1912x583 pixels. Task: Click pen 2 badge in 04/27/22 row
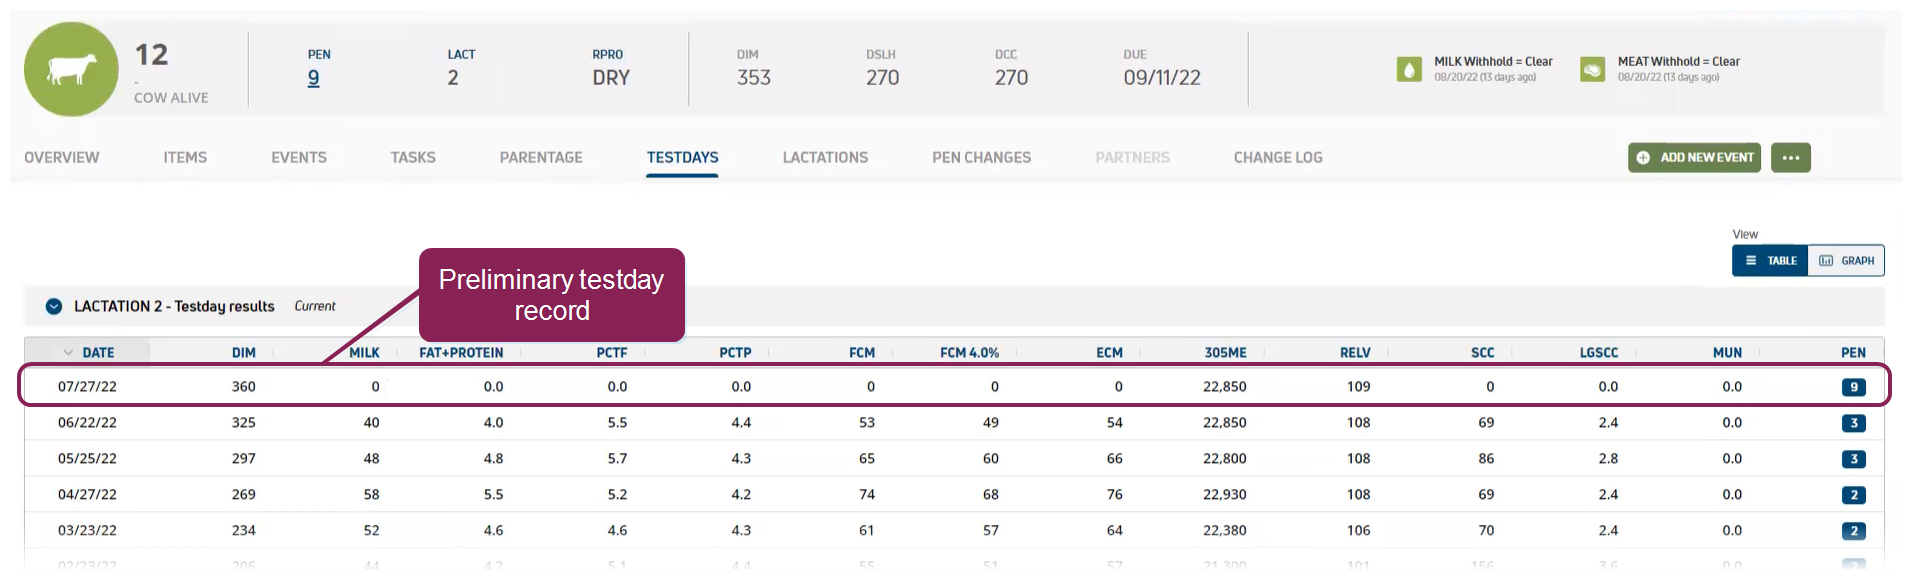1853,495
